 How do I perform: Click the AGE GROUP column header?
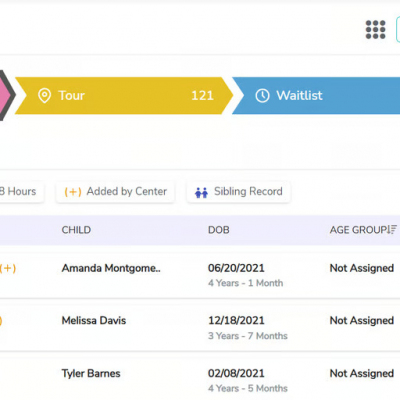click(359, 230)
